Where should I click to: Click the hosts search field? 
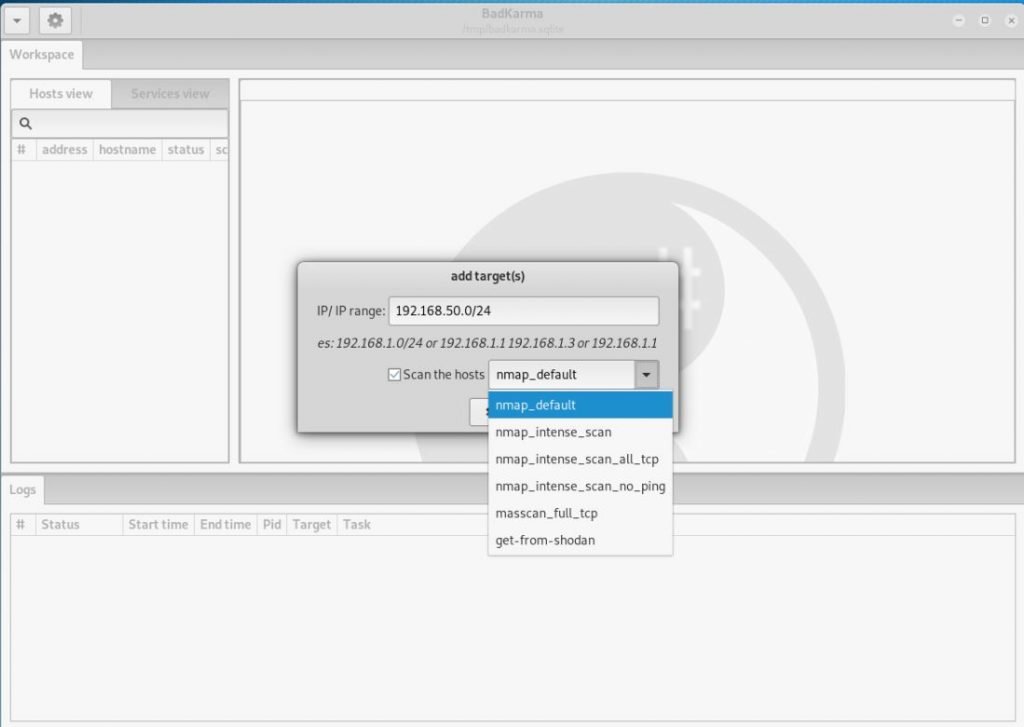pyautogui.click(x=120, y=123)
